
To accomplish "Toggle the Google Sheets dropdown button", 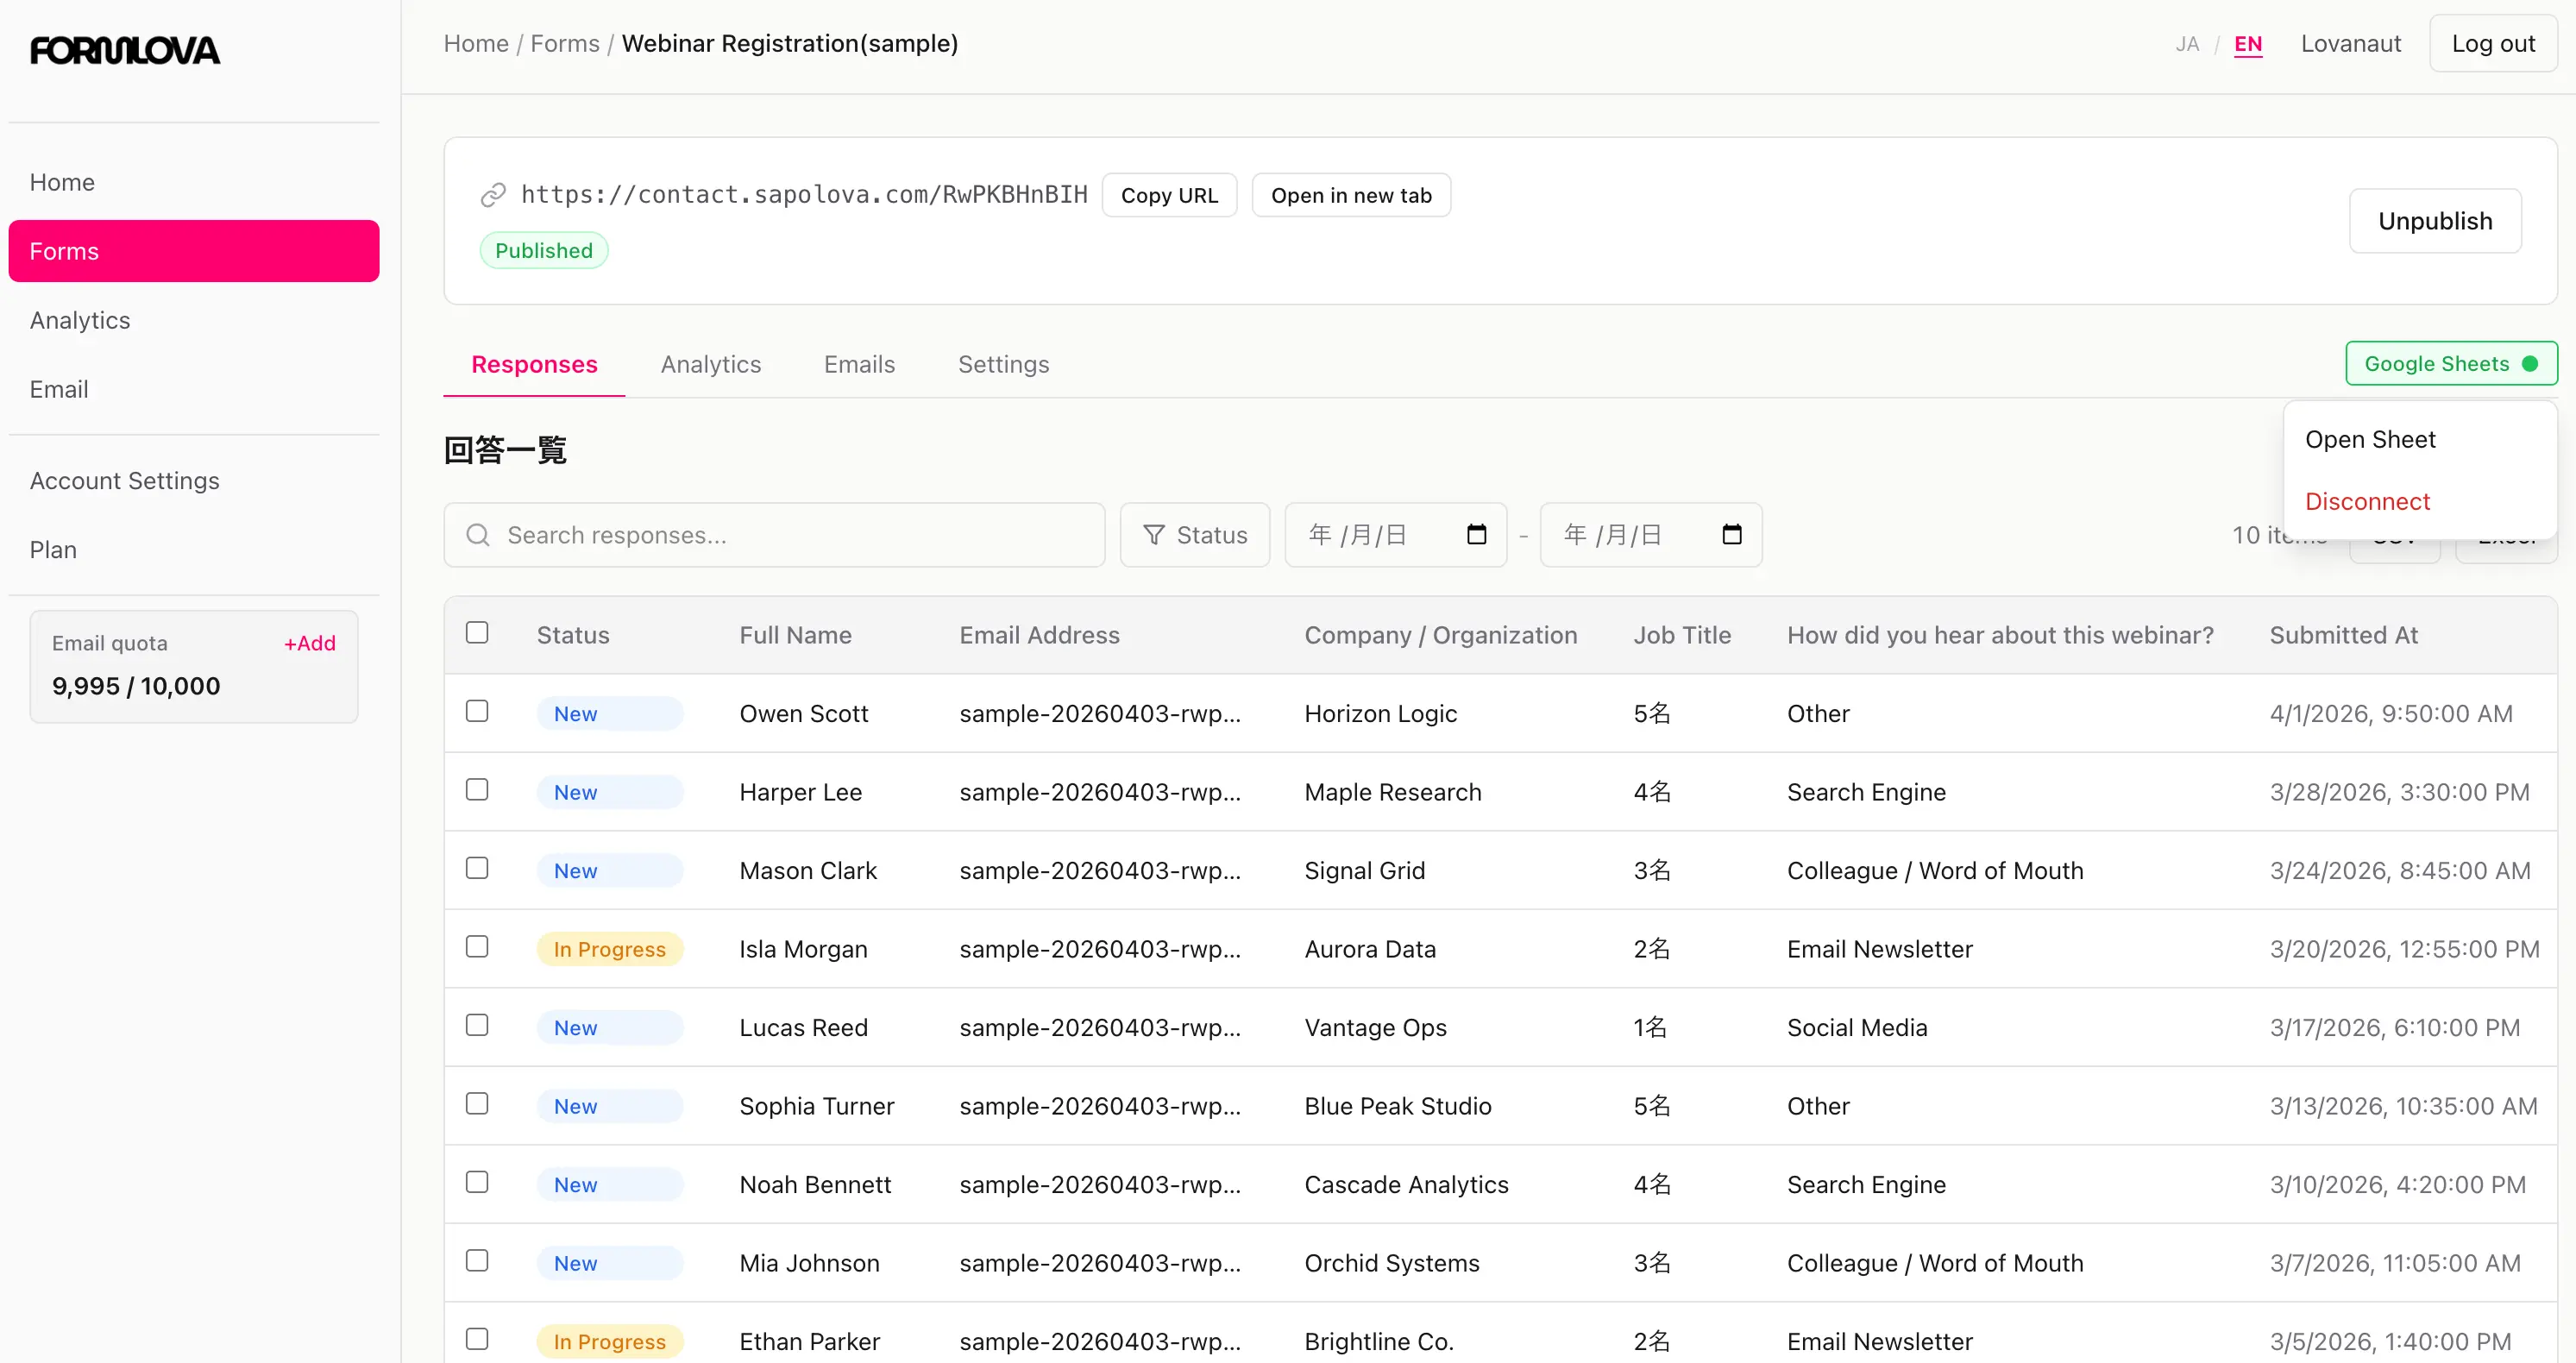I will click(2450, 364).
